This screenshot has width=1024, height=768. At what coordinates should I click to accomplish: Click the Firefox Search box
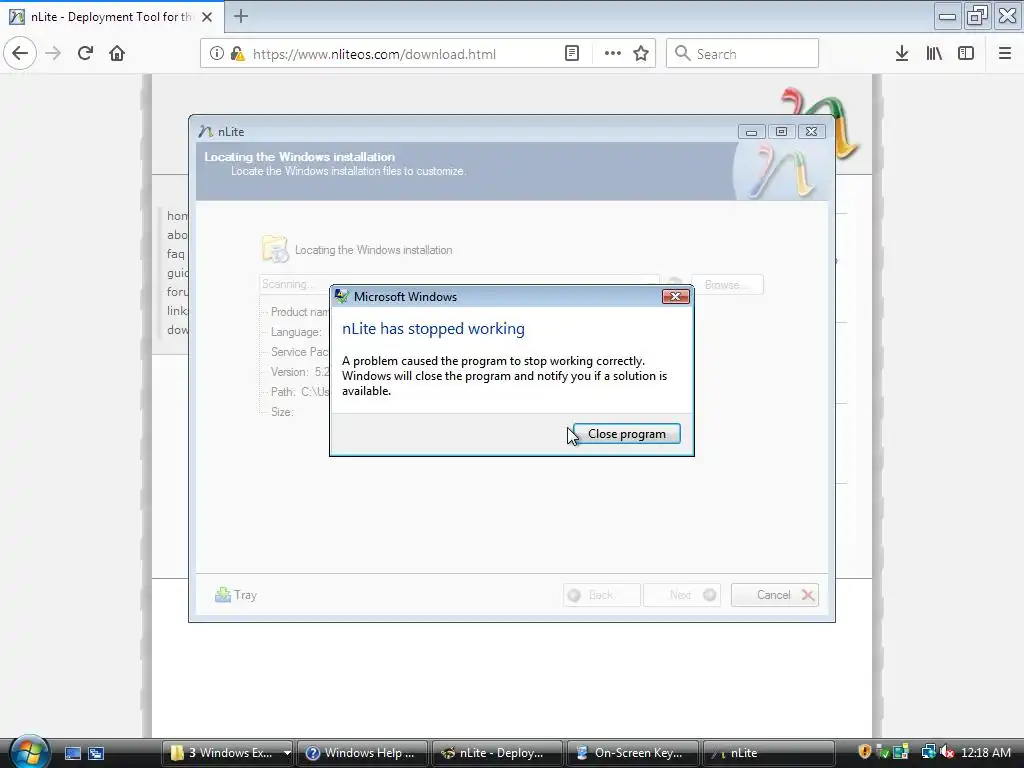[743, 54]
